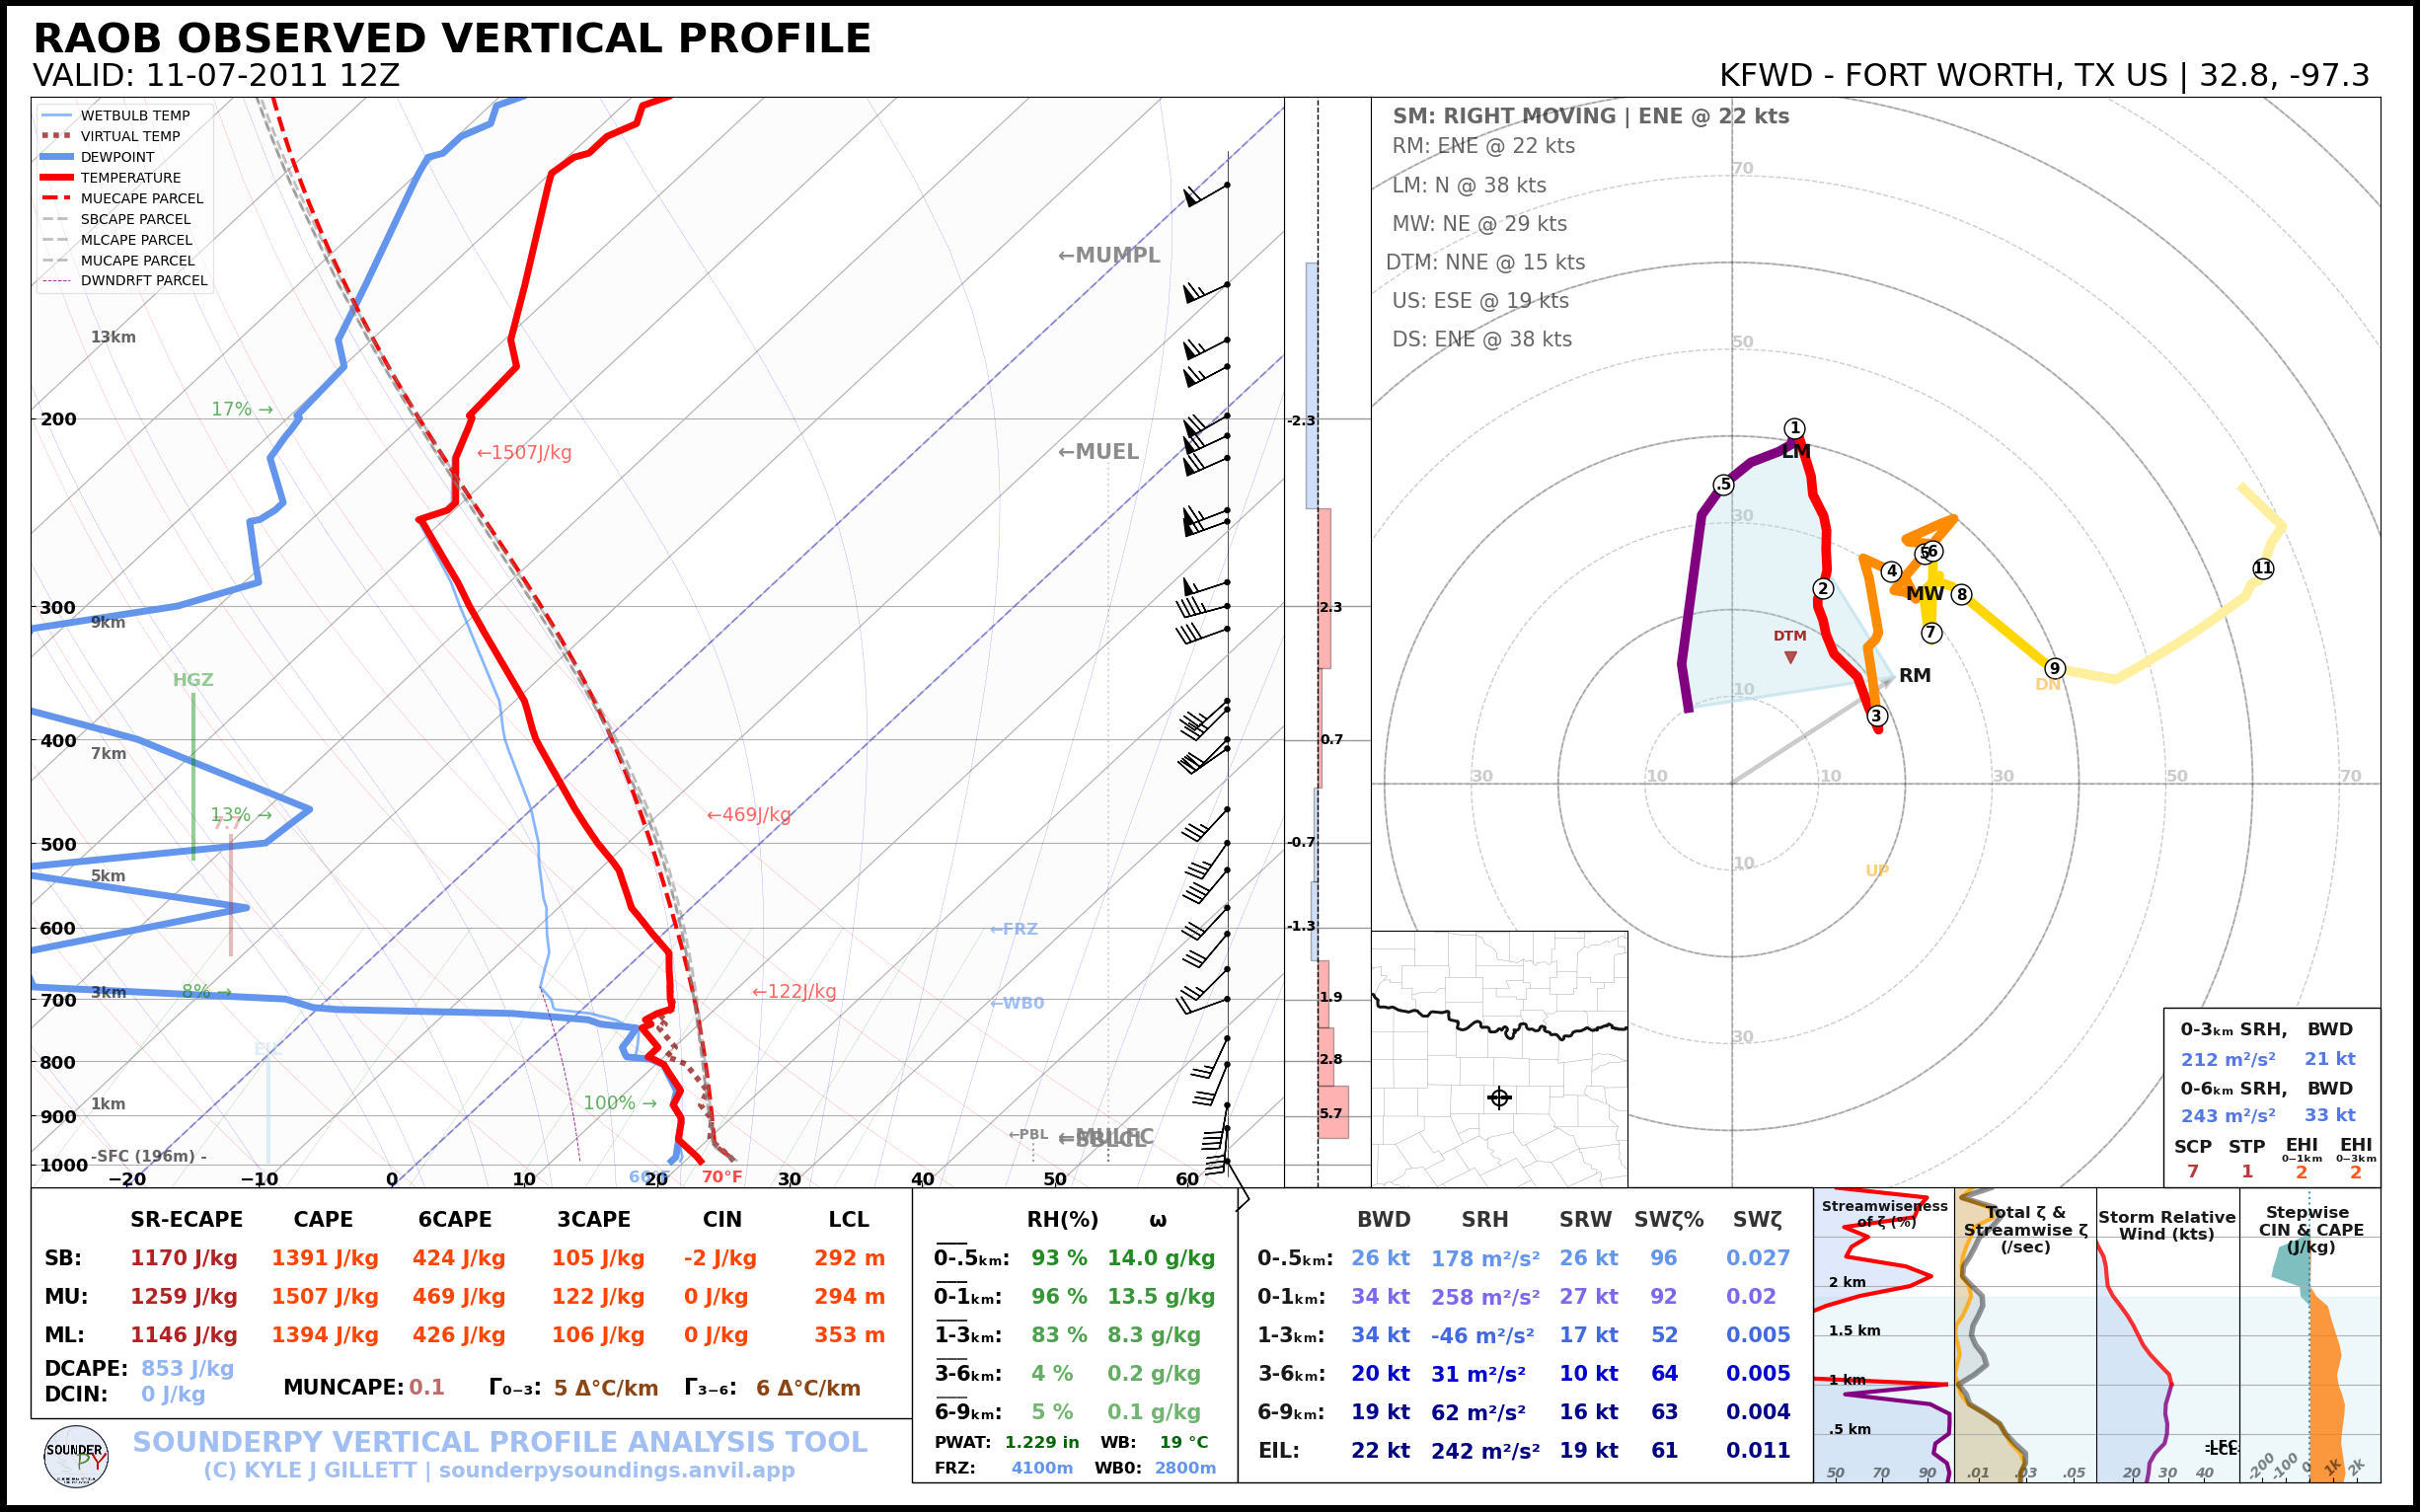Image resolution: width=2420 pixels, height=1512 pixels.
Task: Click the MW mean wind marker
Action: tap(1925, 593)
